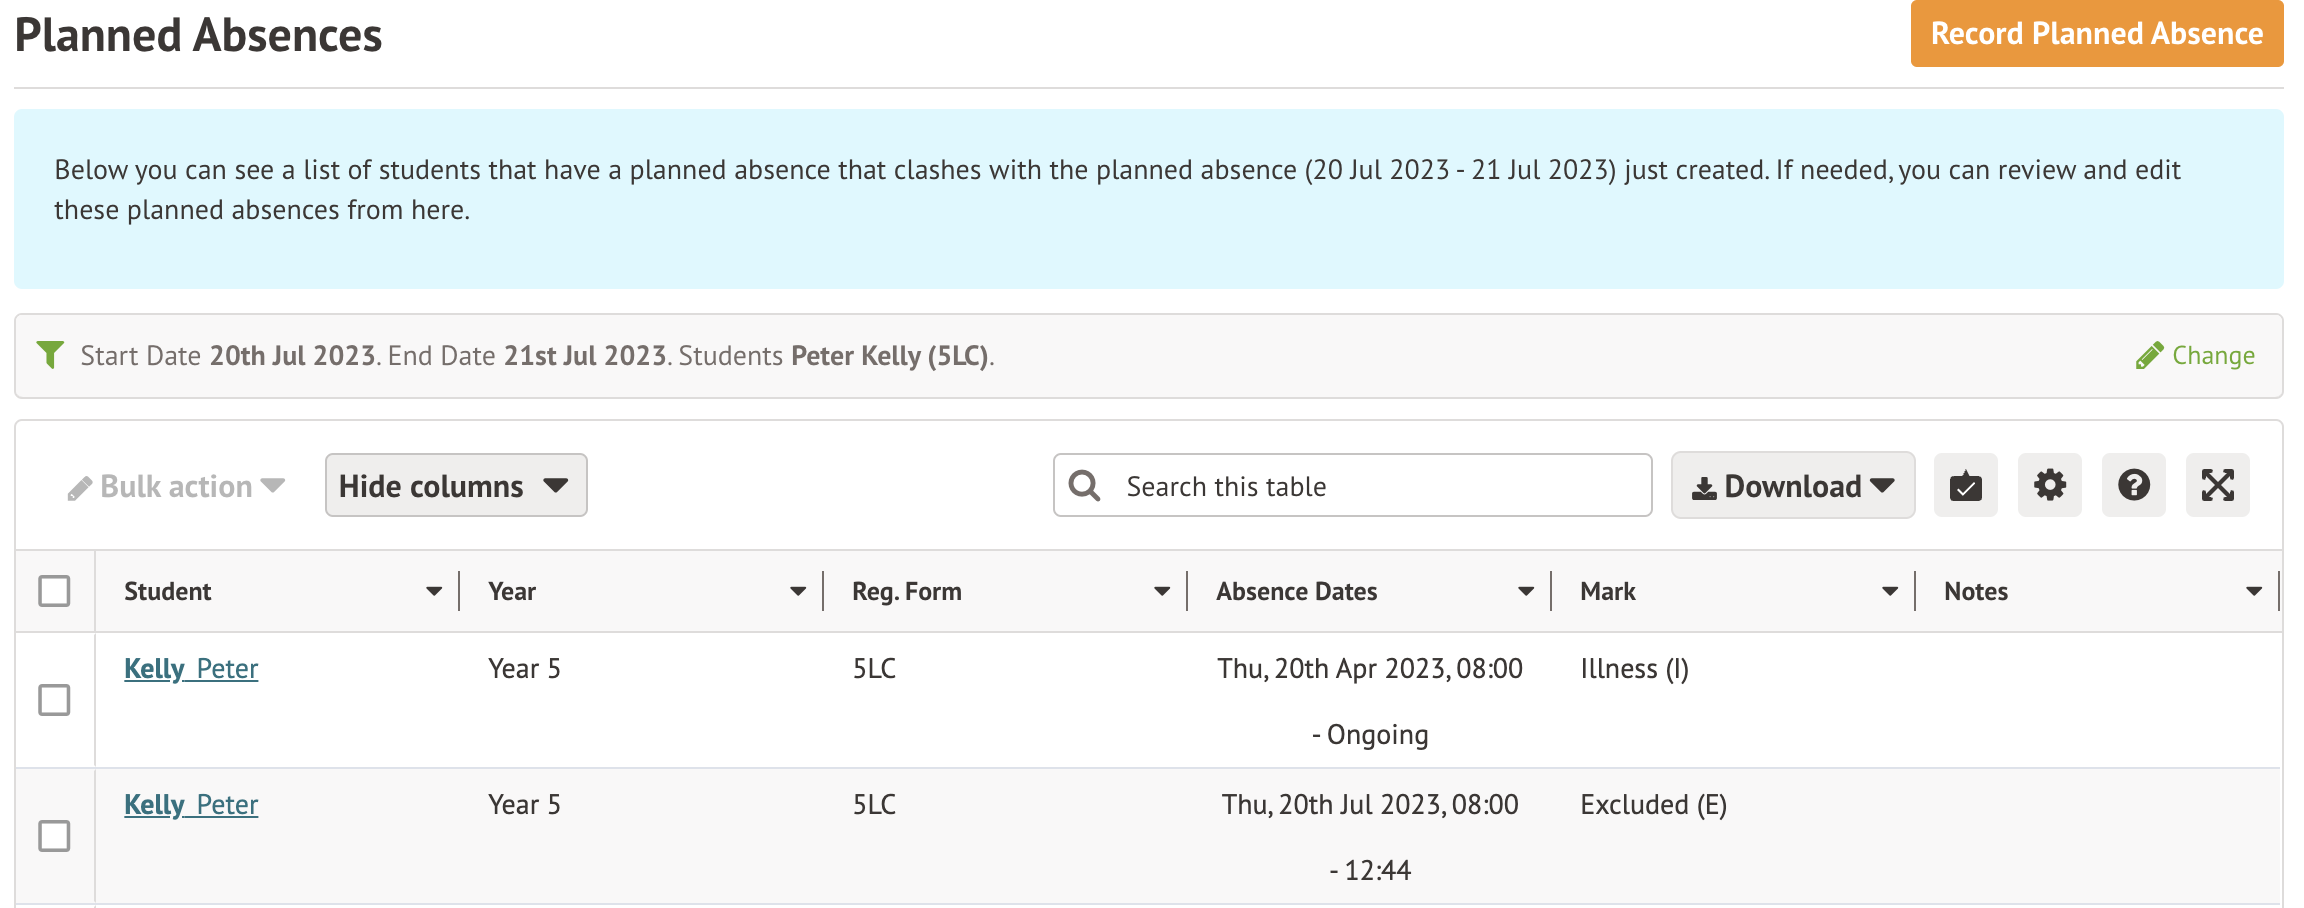Click the magnifier icon in search box
This screenshot has width=2304, height=908.
click(x=1085, y=486)
